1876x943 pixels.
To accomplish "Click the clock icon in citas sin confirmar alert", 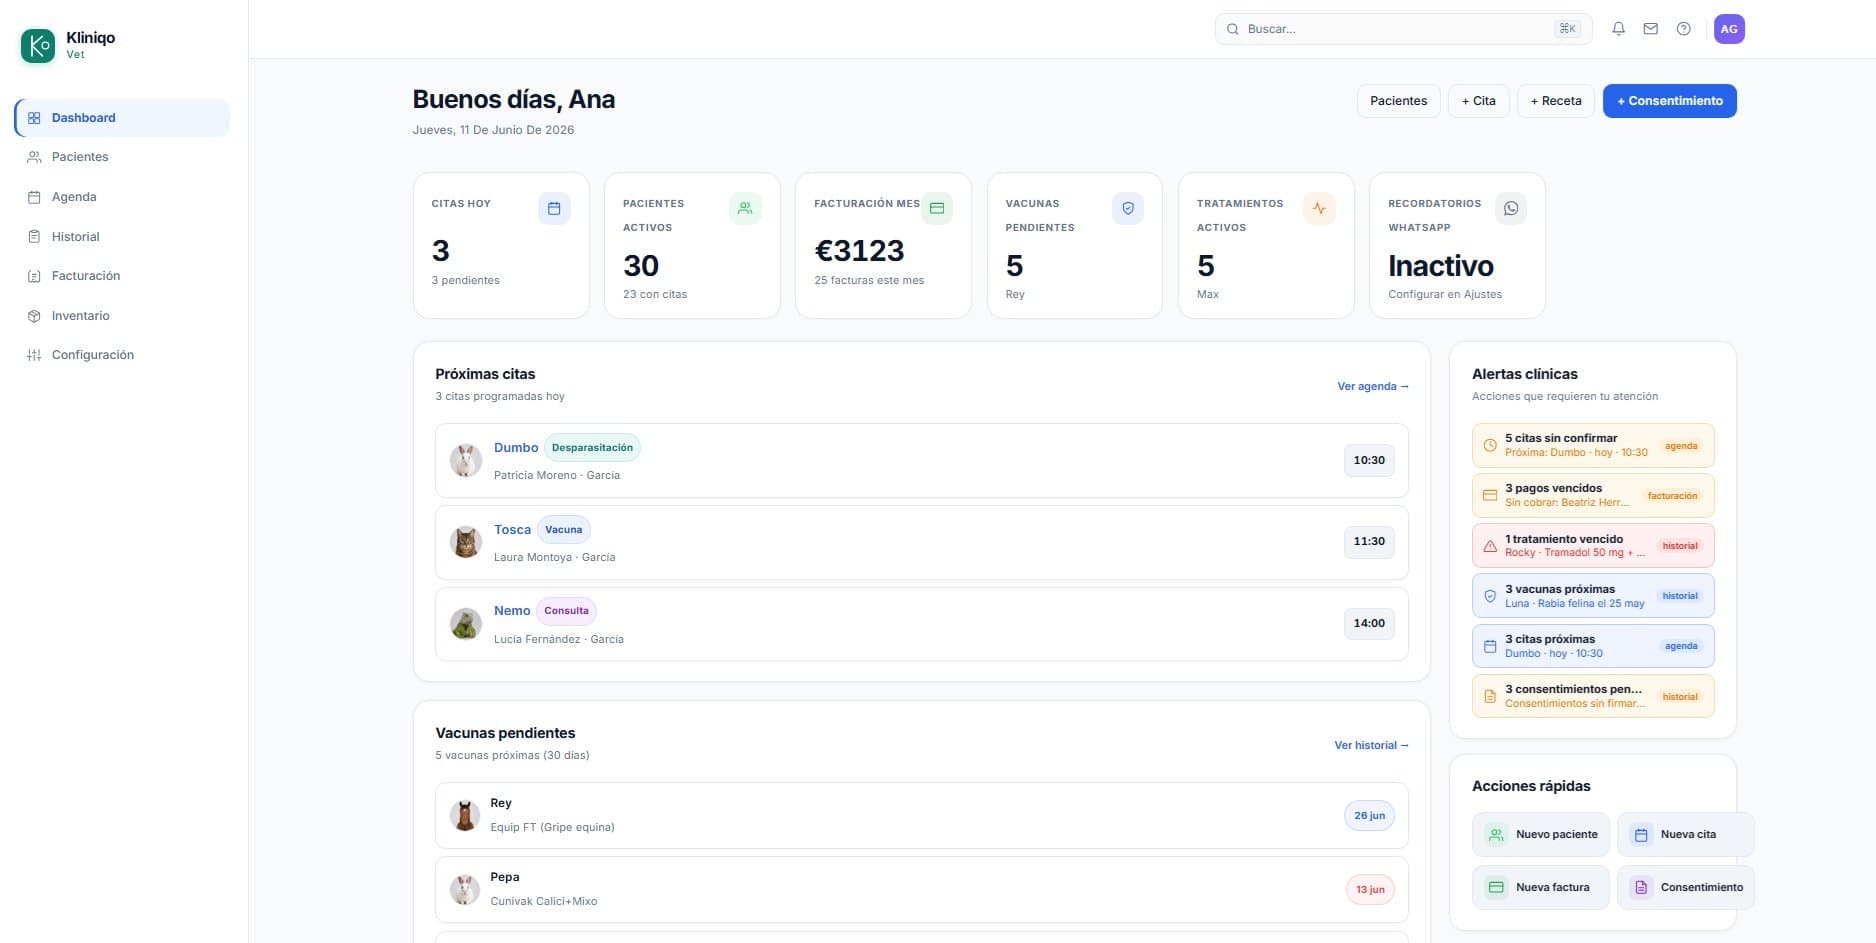I will pyautogui.click(x=1490, y=445).
